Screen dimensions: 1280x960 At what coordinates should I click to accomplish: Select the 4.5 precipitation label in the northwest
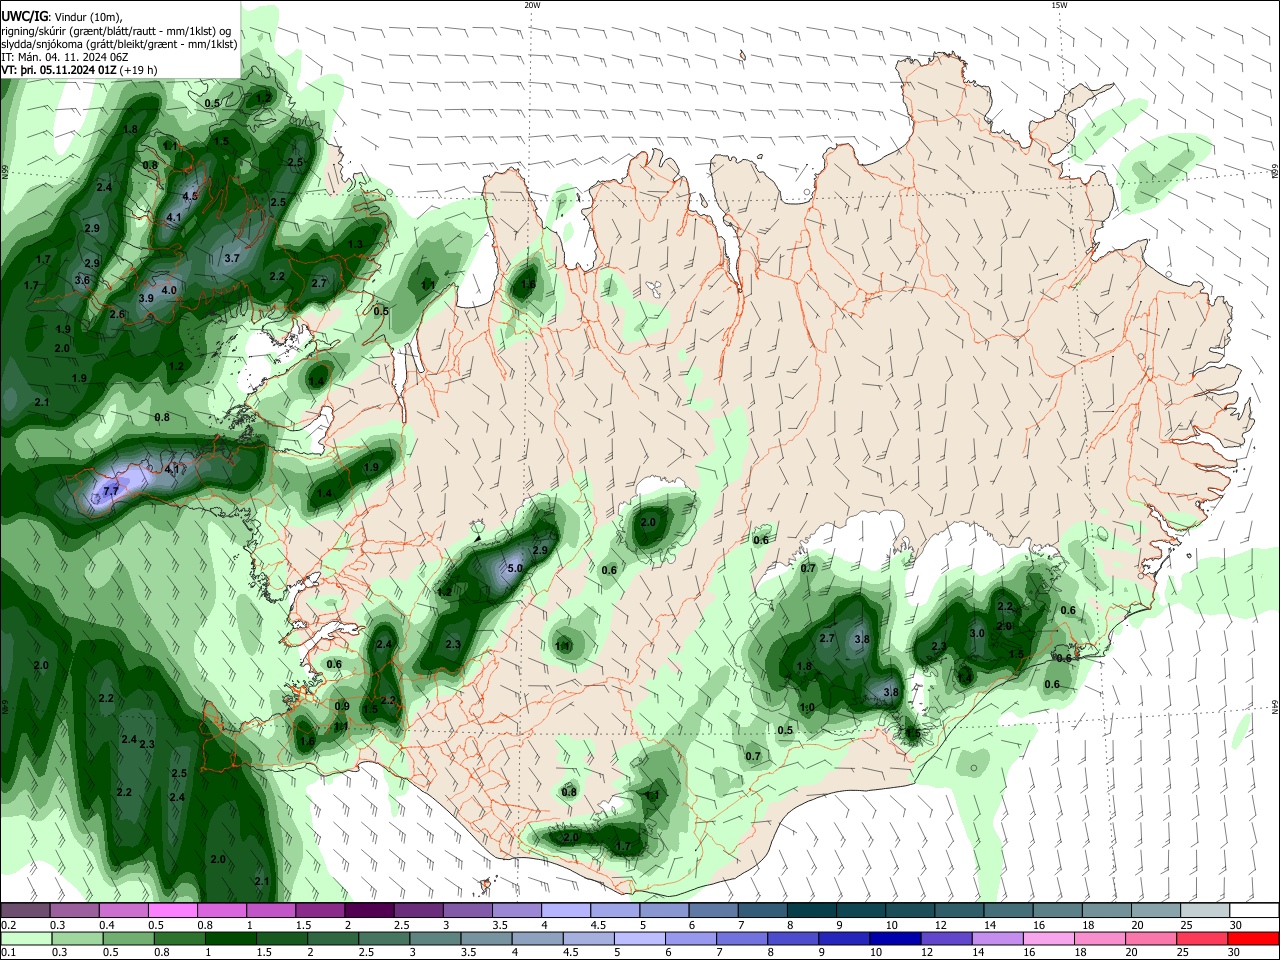click(x=190, y=197)
